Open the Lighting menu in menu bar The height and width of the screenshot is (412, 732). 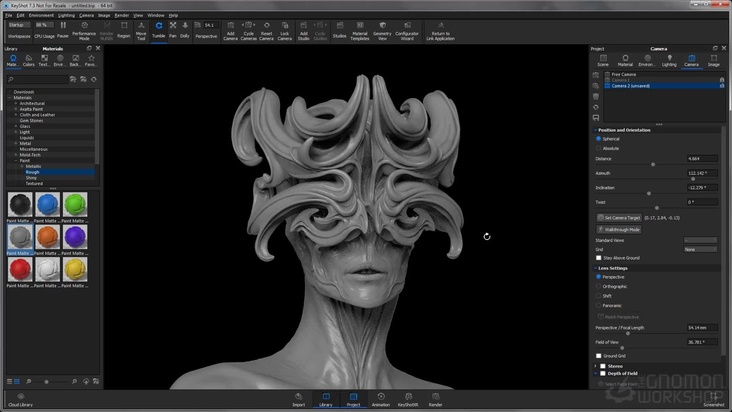click(66, 16)
